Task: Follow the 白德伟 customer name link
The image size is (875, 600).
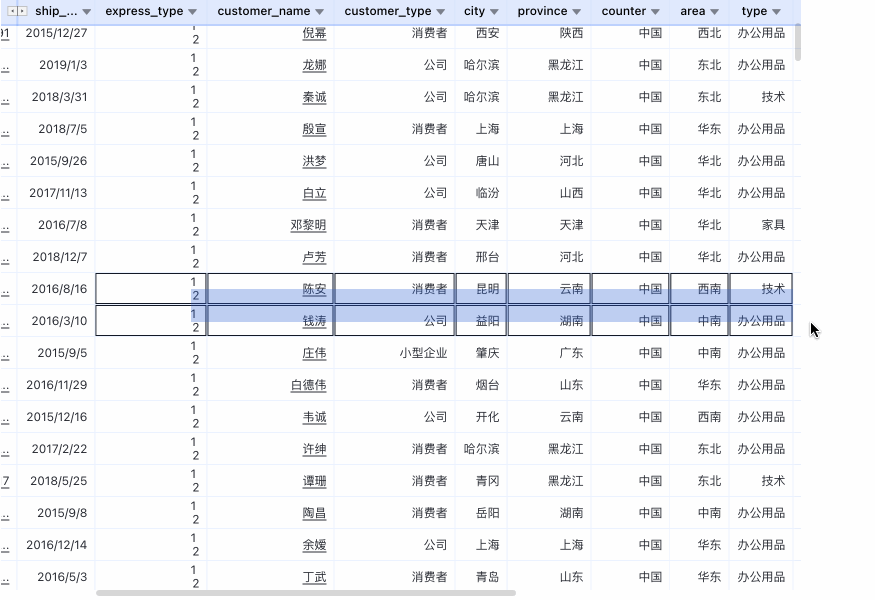Action: [308, 385]
